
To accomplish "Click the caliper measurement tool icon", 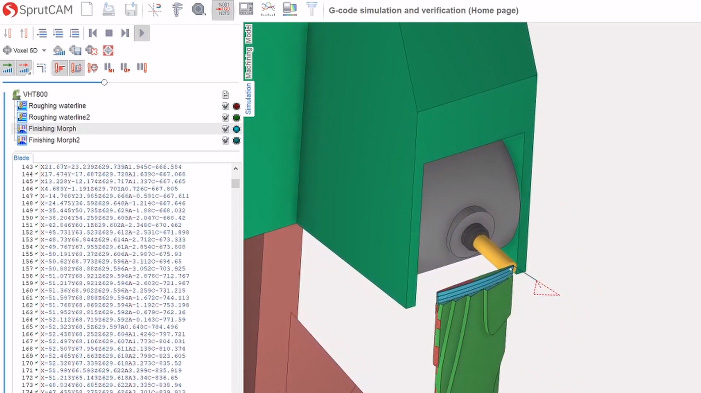I will 177,9.
